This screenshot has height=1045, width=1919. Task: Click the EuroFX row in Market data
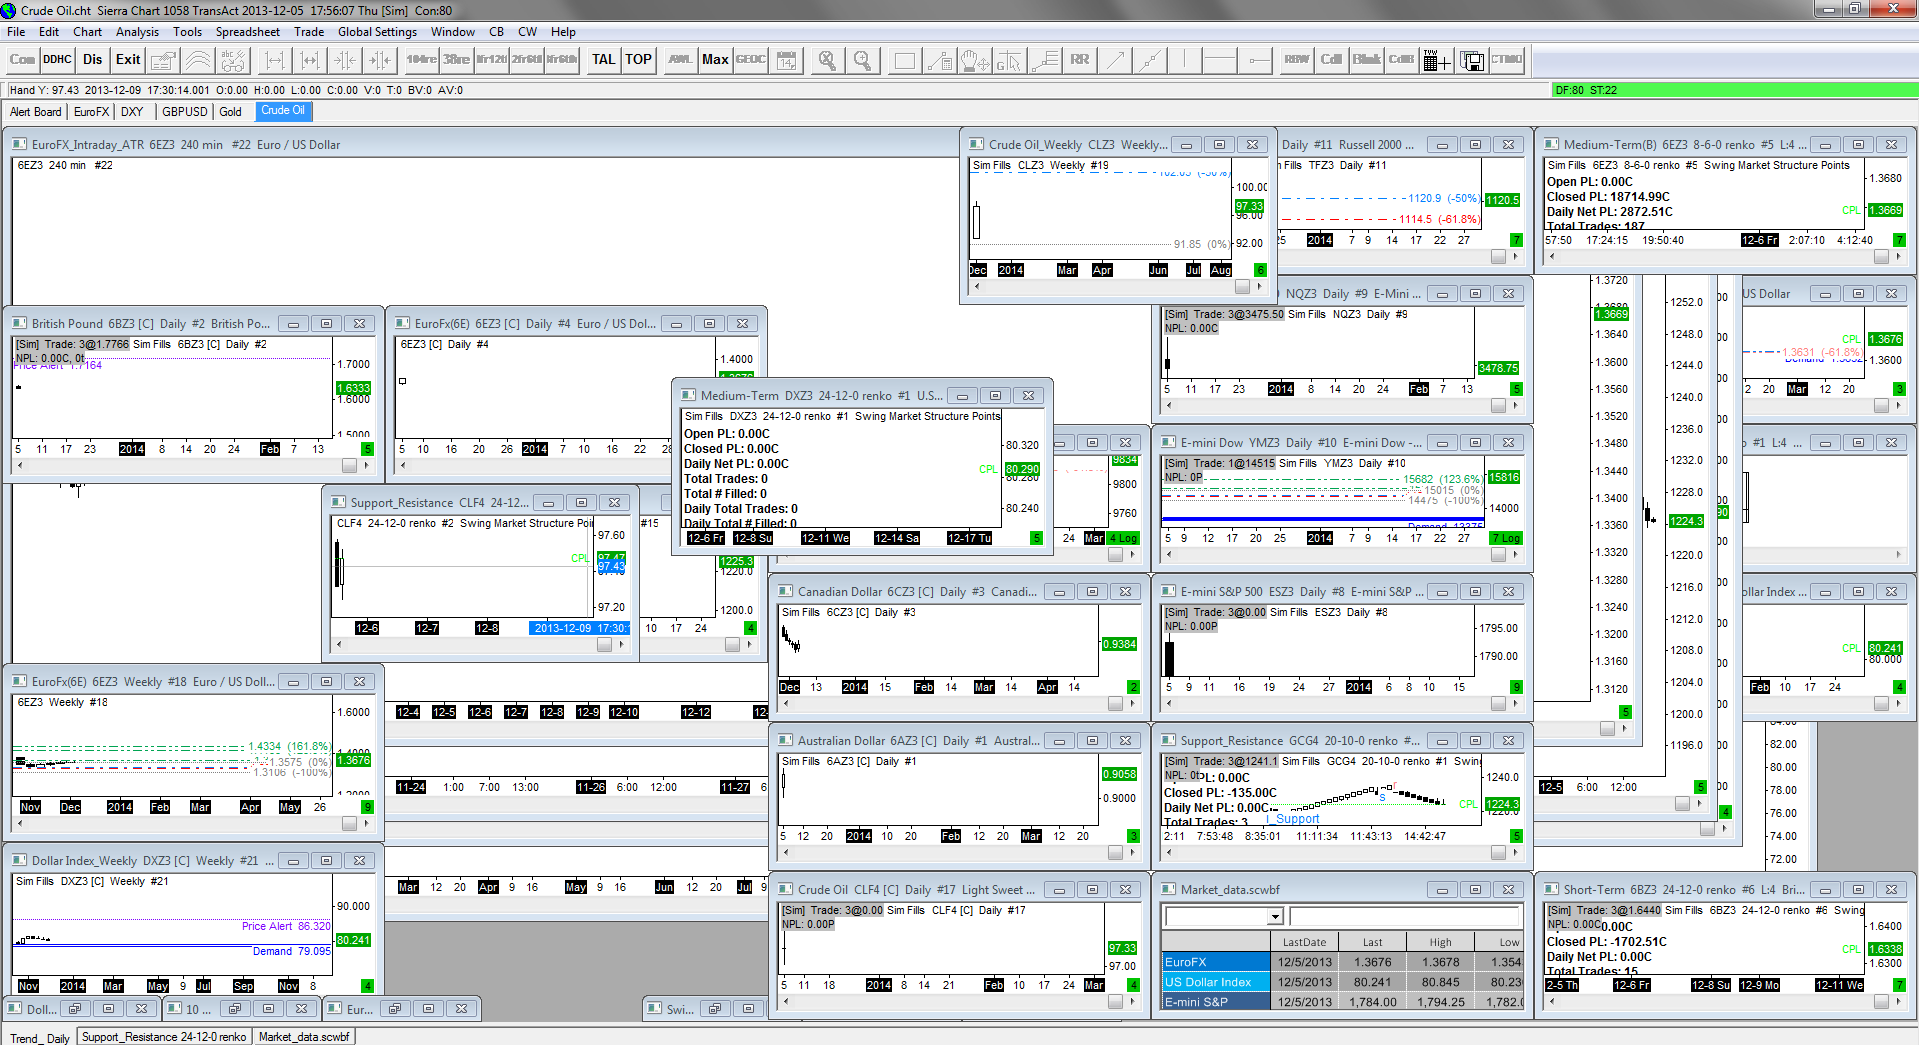pos(1215,962)
